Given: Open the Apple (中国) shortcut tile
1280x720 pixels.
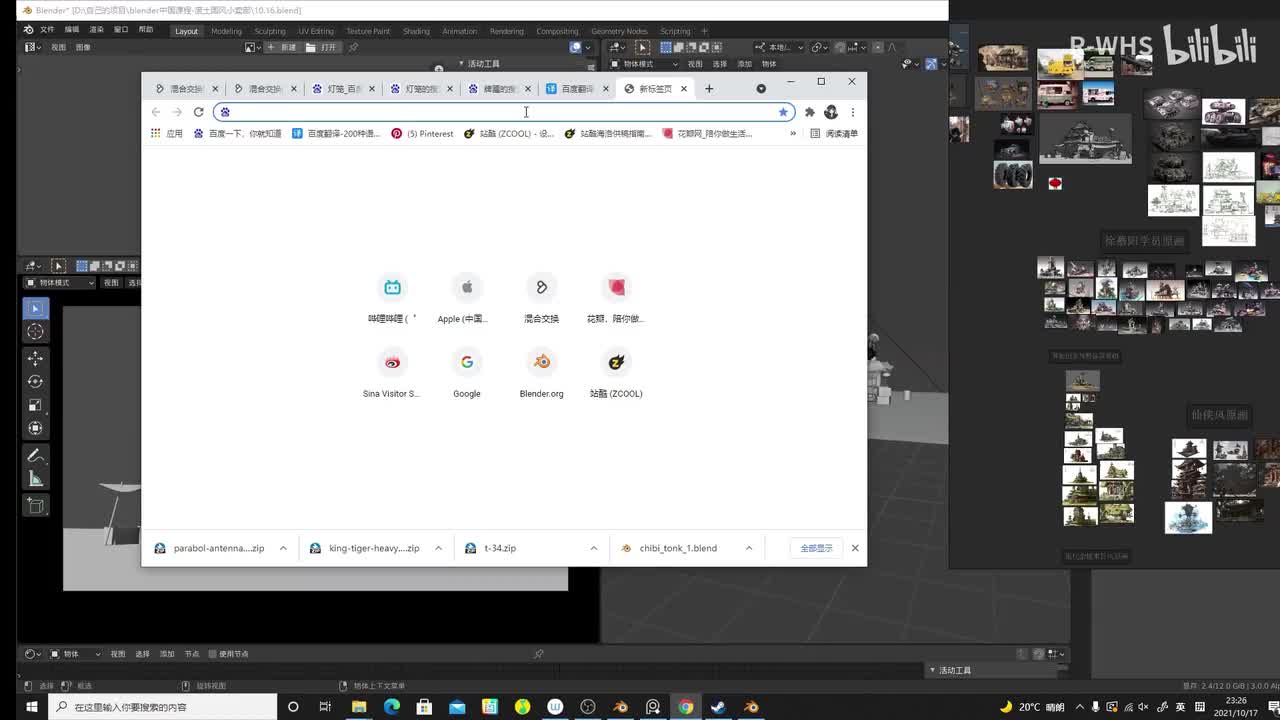Looking at the screenshot, I should (467, 298).
